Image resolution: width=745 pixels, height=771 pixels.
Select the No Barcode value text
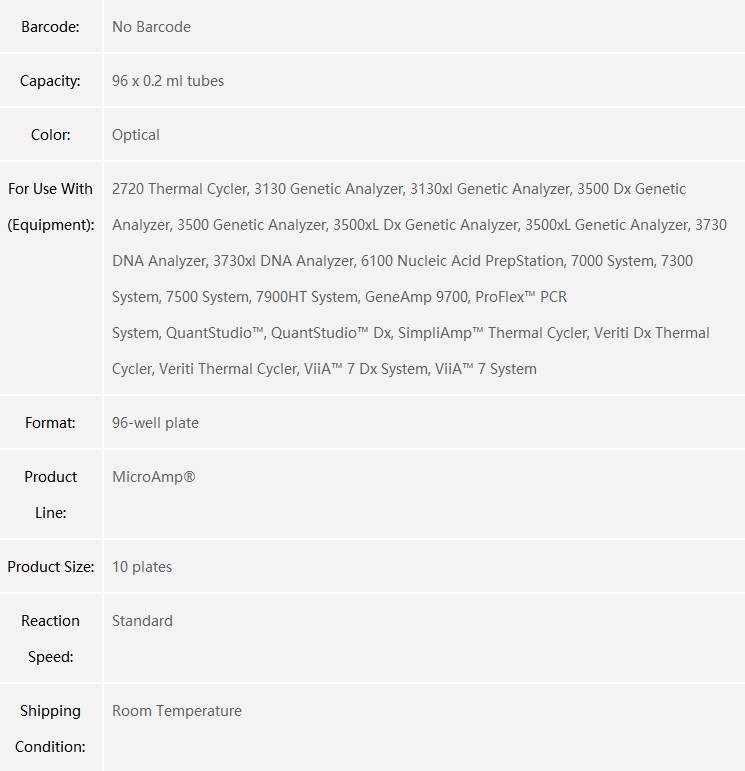pos(151,27)
